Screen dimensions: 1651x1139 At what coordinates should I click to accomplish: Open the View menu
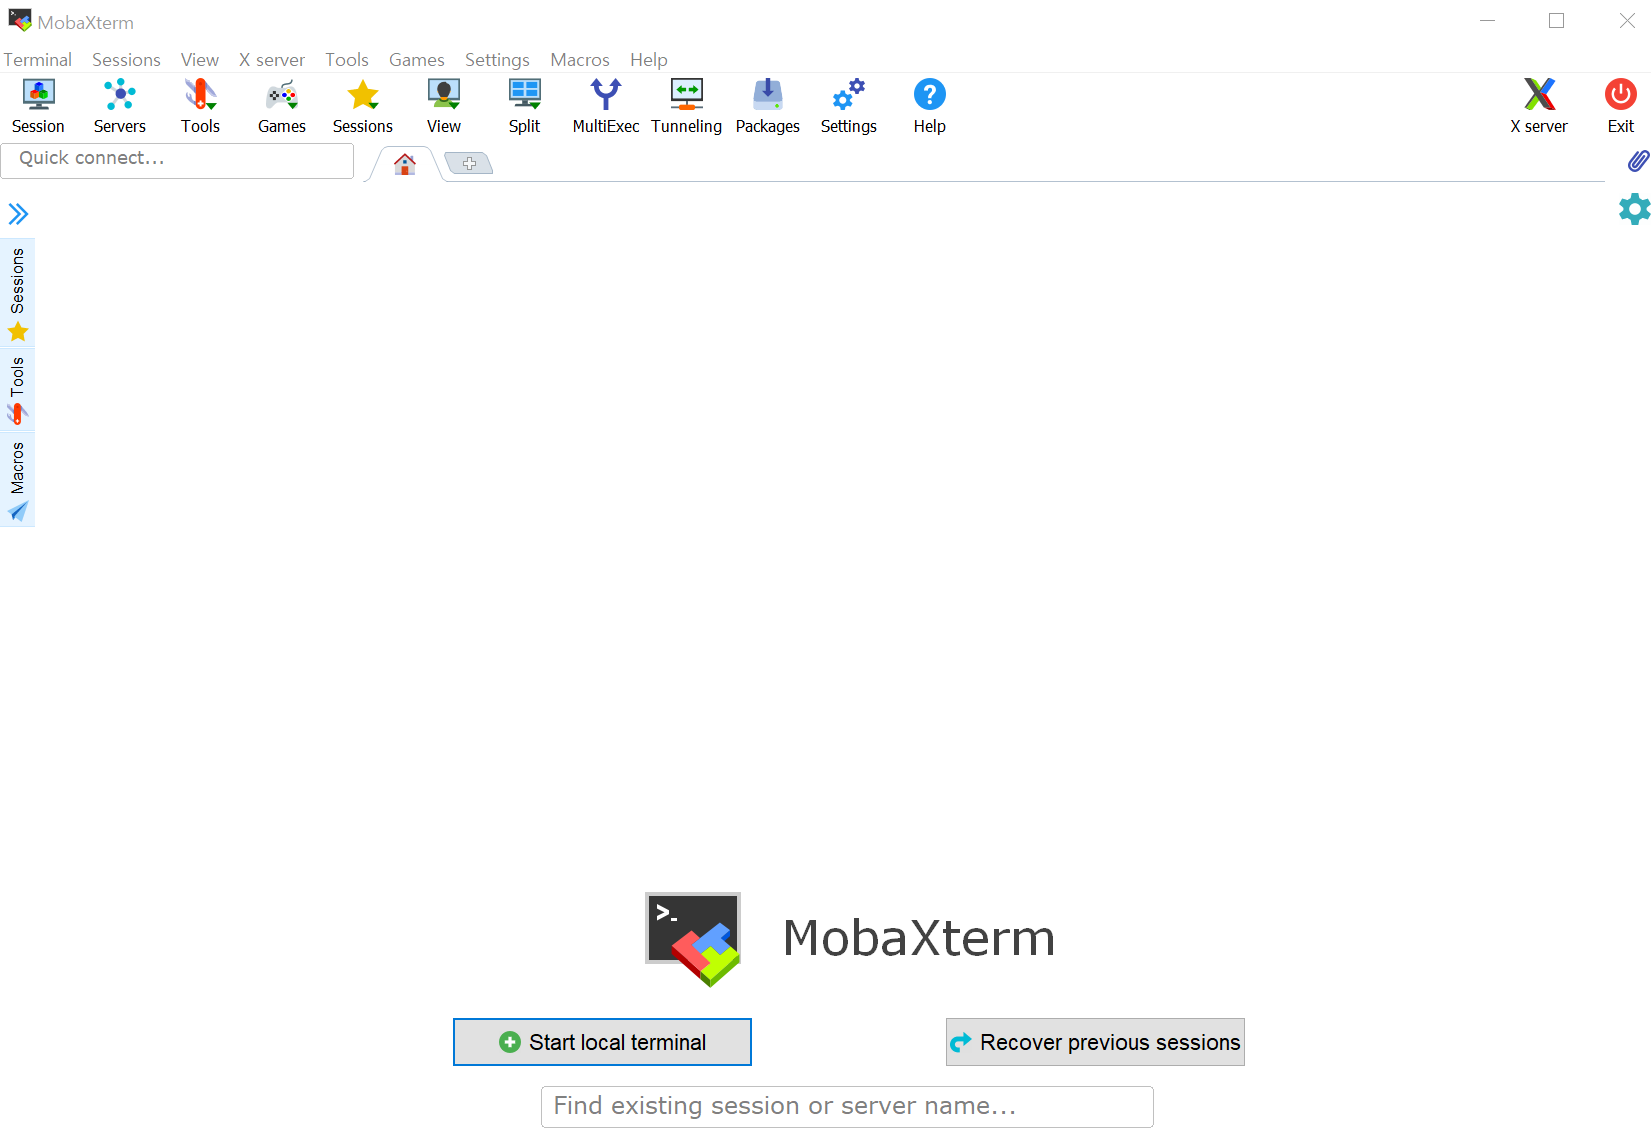(200, 60)
